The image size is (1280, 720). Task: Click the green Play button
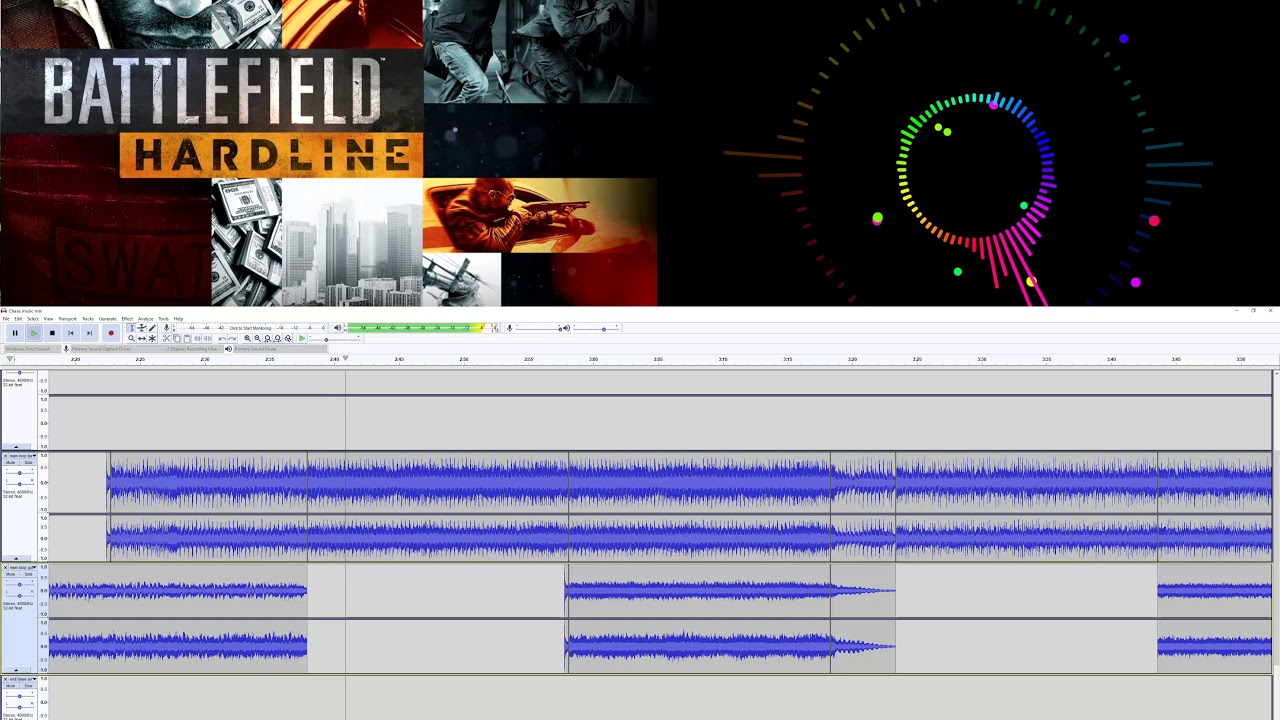(x=34, y=333)
